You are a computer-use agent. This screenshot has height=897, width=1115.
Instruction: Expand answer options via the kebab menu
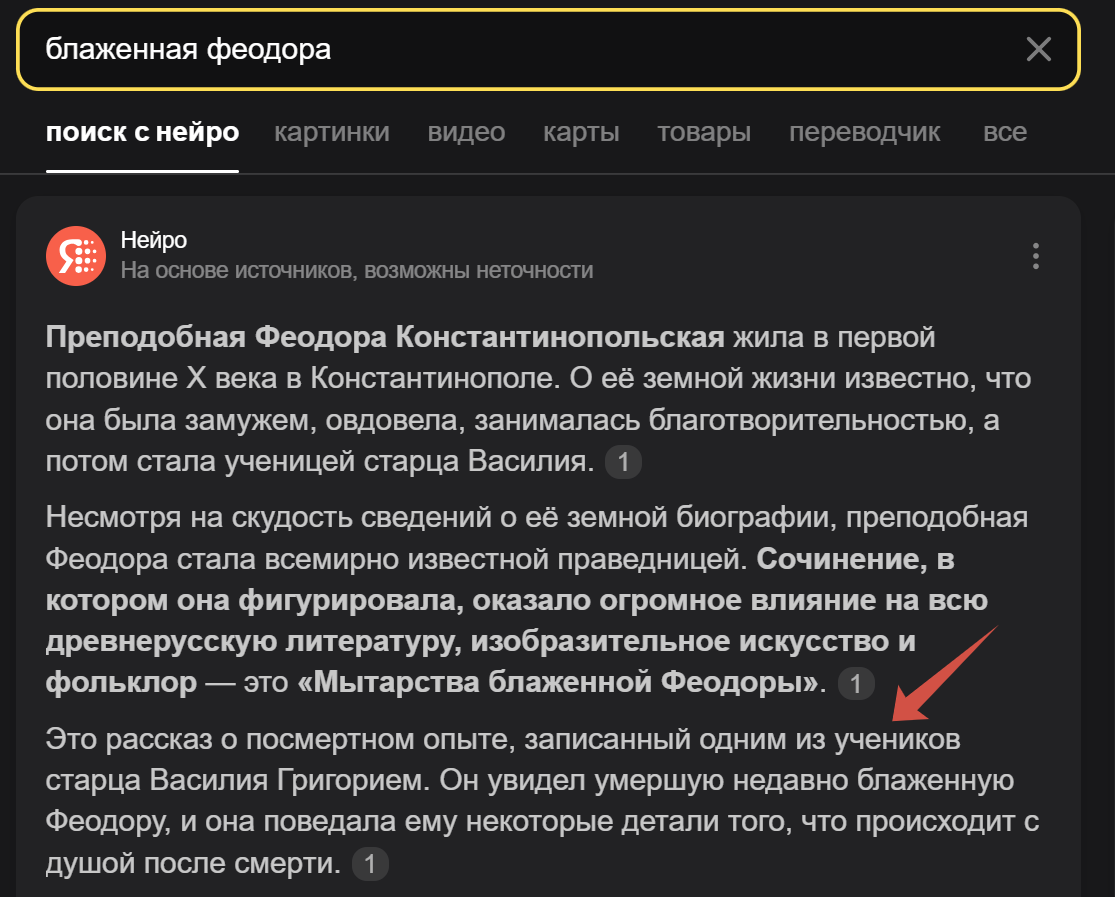pyautogui.click(x=1035, y=256)
